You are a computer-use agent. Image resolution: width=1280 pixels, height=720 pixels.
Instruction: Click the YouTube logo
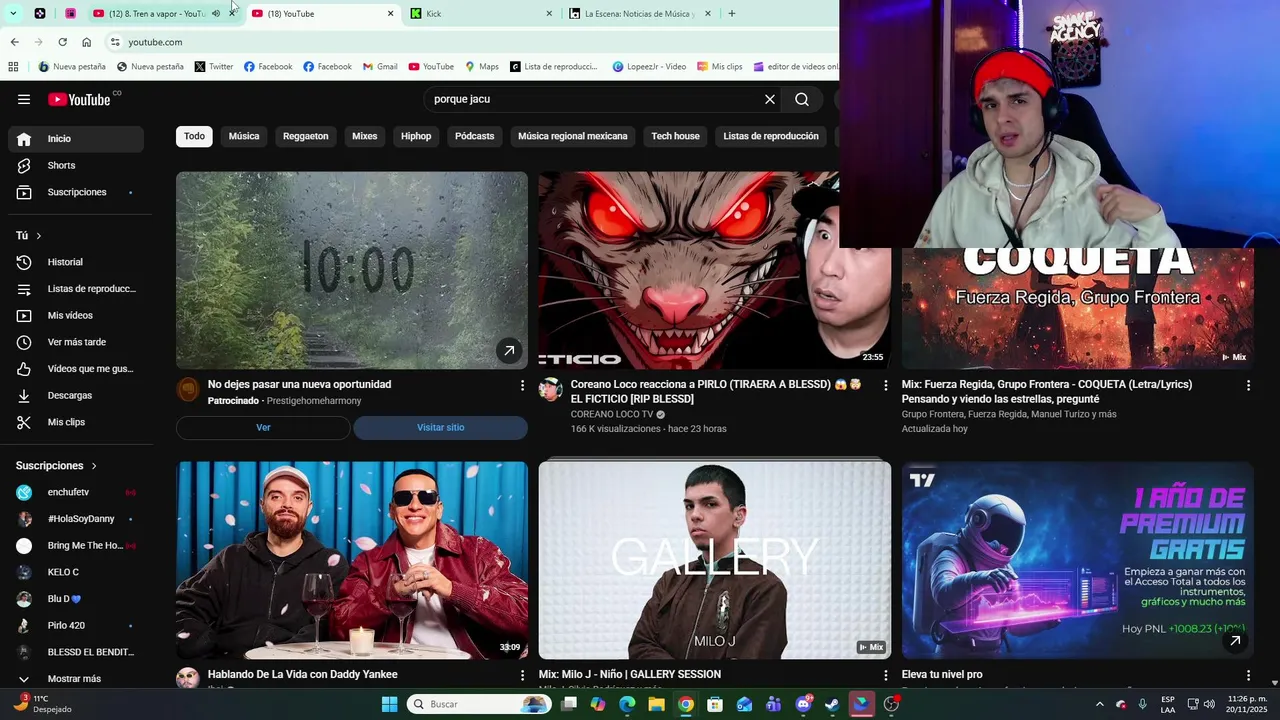tap(80, 99)
